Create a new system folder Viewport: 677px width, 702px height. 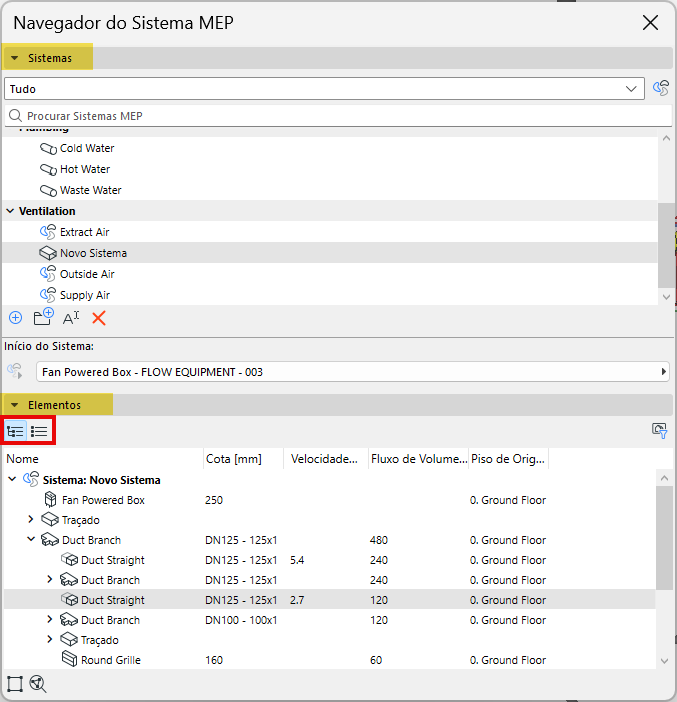pyautogui.click(x=44, y=317)
